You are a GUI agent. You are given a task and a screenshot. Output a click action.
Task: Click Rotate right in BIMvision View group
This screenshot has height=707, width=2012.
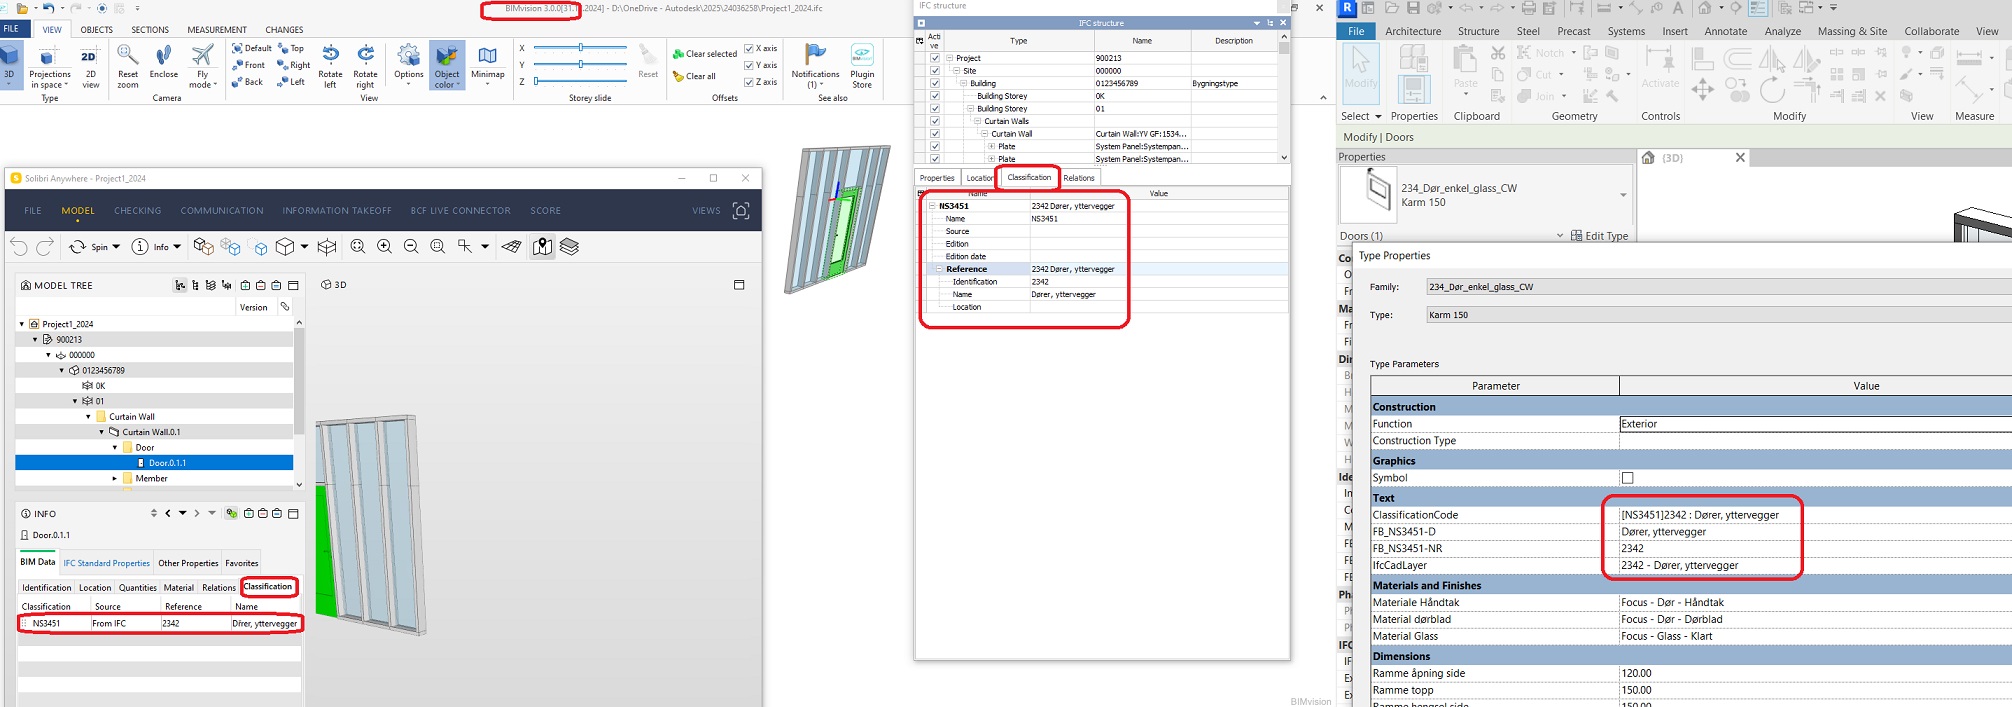pos(366,65)
